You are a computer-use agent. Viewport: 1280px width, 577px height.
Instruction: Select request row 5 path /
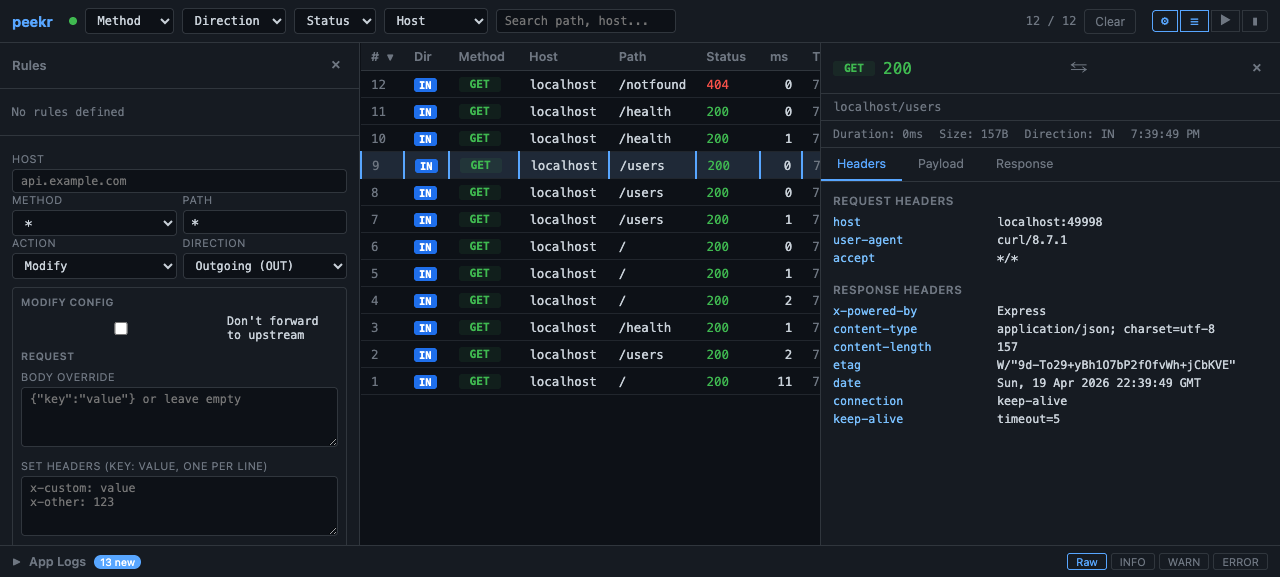tap(590, 274)
